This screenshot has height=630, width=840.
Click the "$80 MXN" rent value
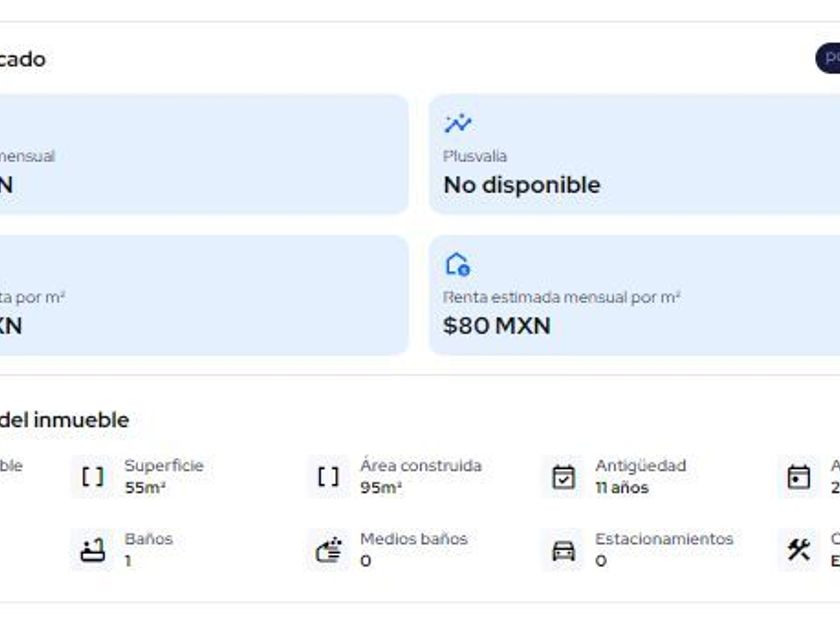point(496,326)
